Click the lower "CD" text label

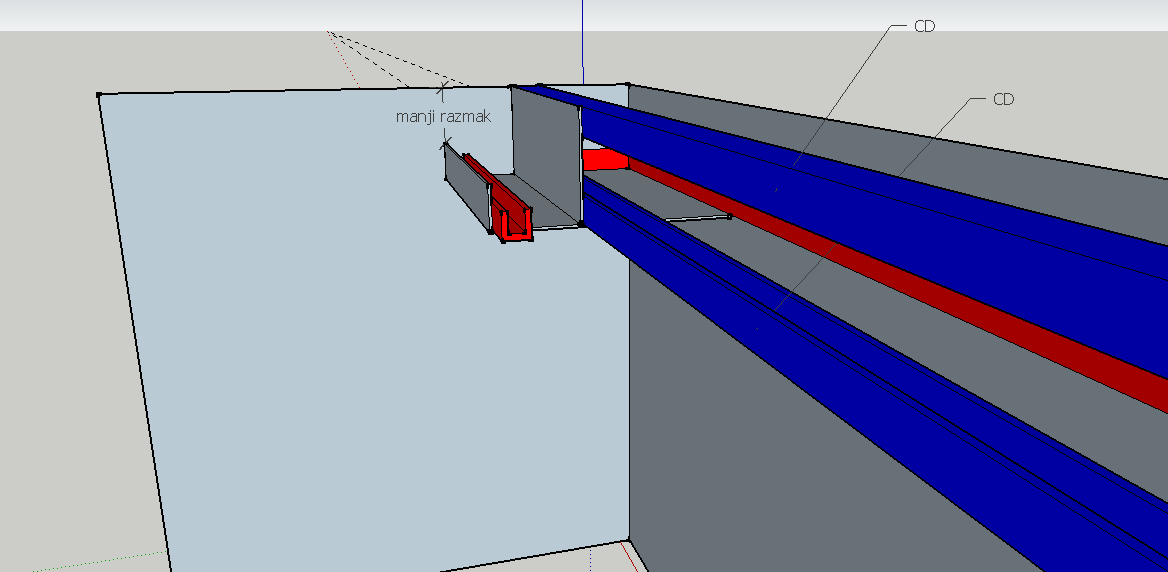coord(1003,100)
